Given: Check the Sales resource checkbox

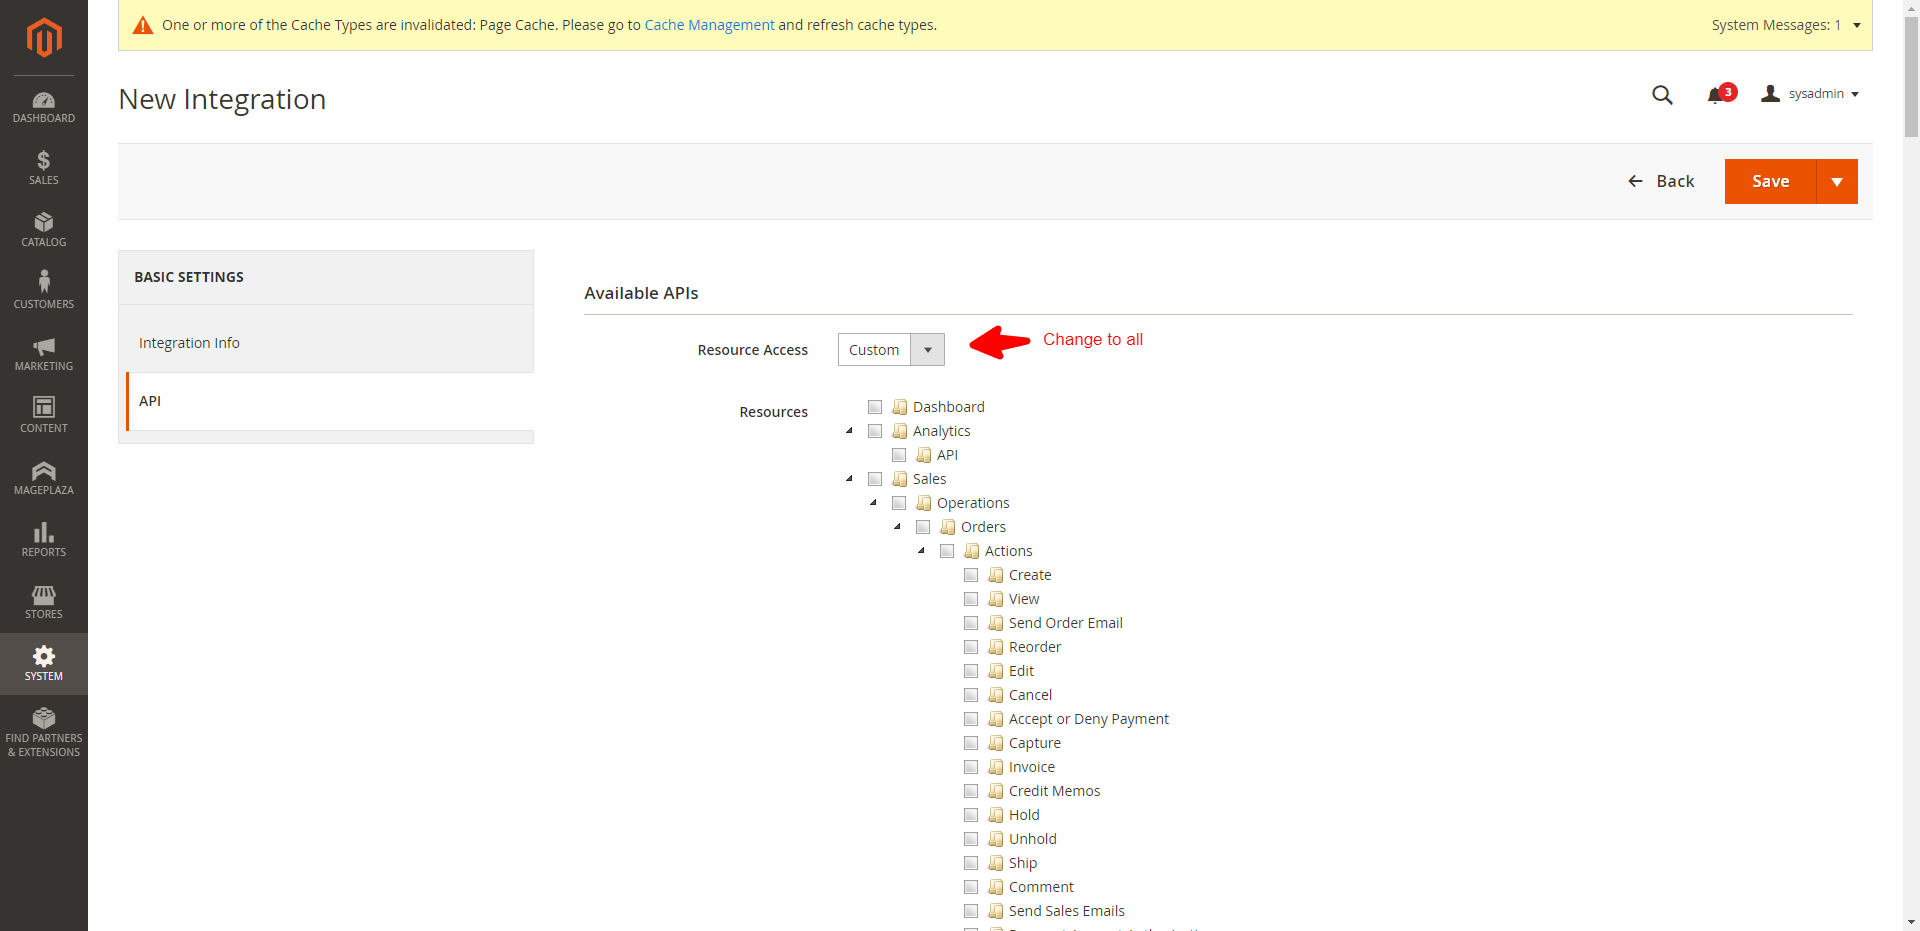Looking at the screenshot, I should (875, 479).
